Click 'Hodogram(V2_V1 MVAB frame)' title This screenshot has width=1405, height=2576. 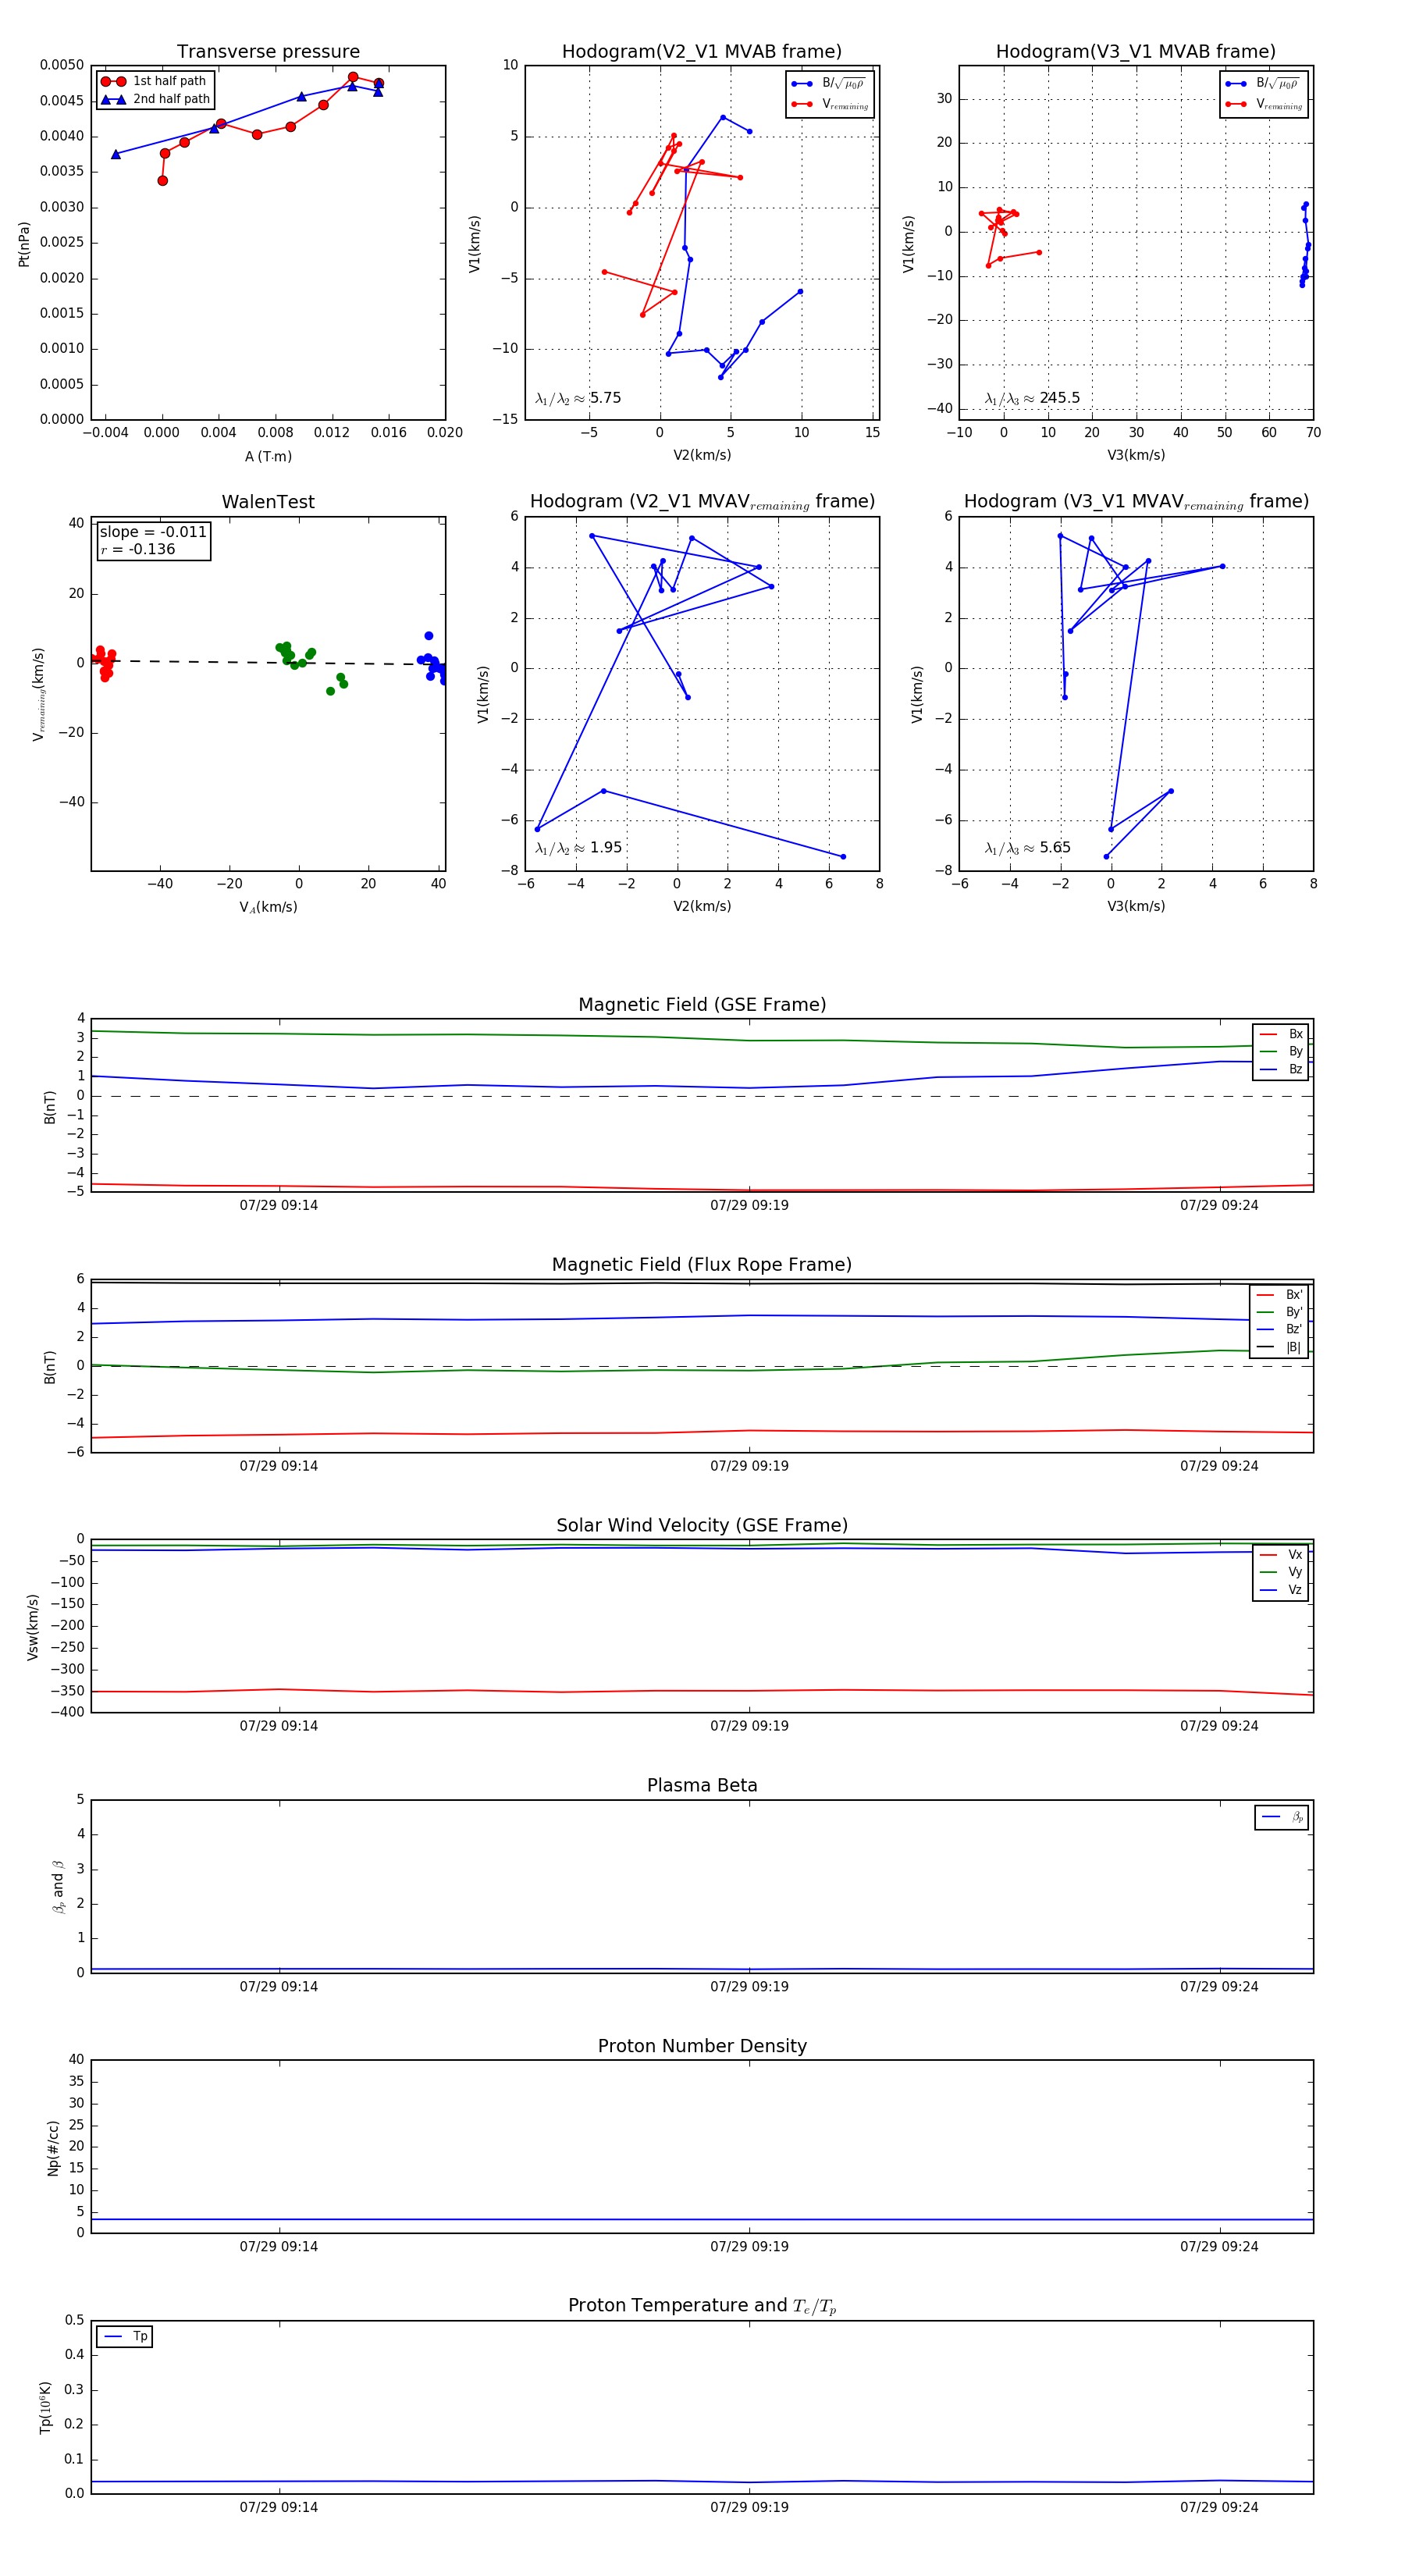point(702,52)
